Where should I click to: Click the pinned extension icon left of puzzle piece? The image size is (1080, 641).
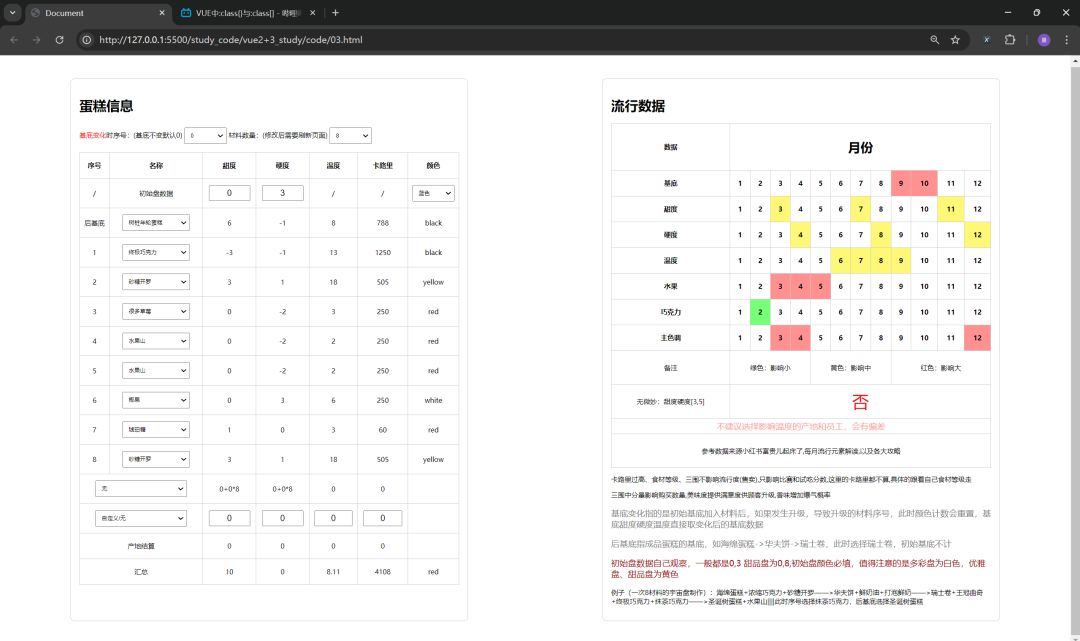[986, 40]
